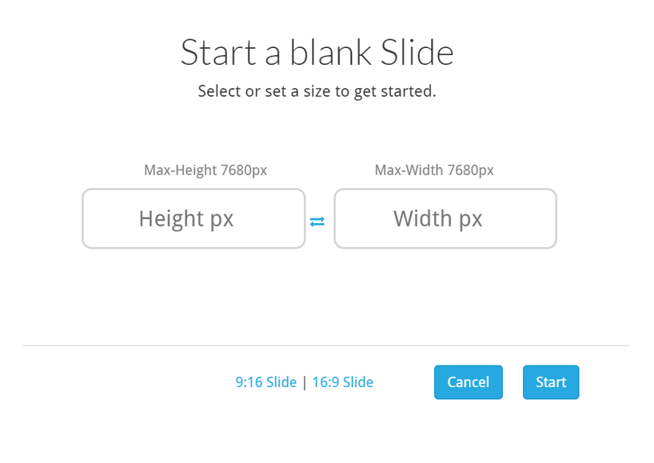Swap the height and width values
The height and width of the screenshot is (463, 654).
(x=317, y=221)
